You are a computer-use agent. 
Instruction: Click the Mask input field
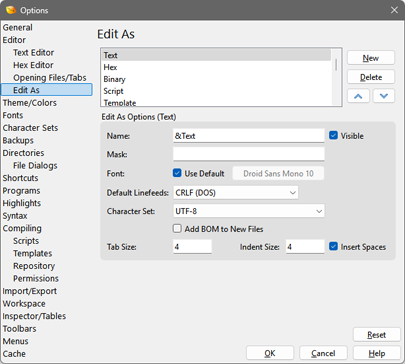[249, 154]
